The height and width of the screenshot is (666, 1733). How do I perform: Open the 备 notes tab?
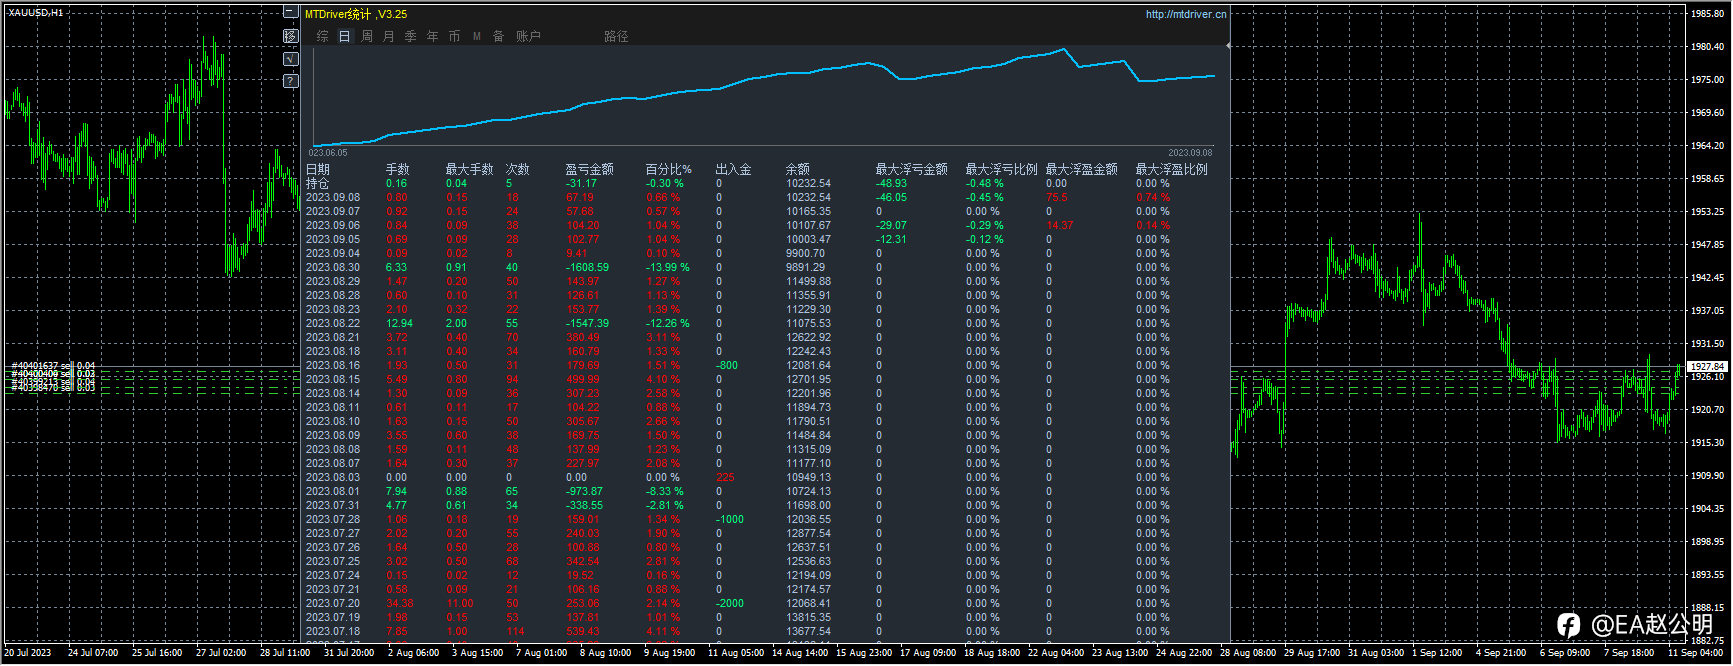click(x=498, y=36)
